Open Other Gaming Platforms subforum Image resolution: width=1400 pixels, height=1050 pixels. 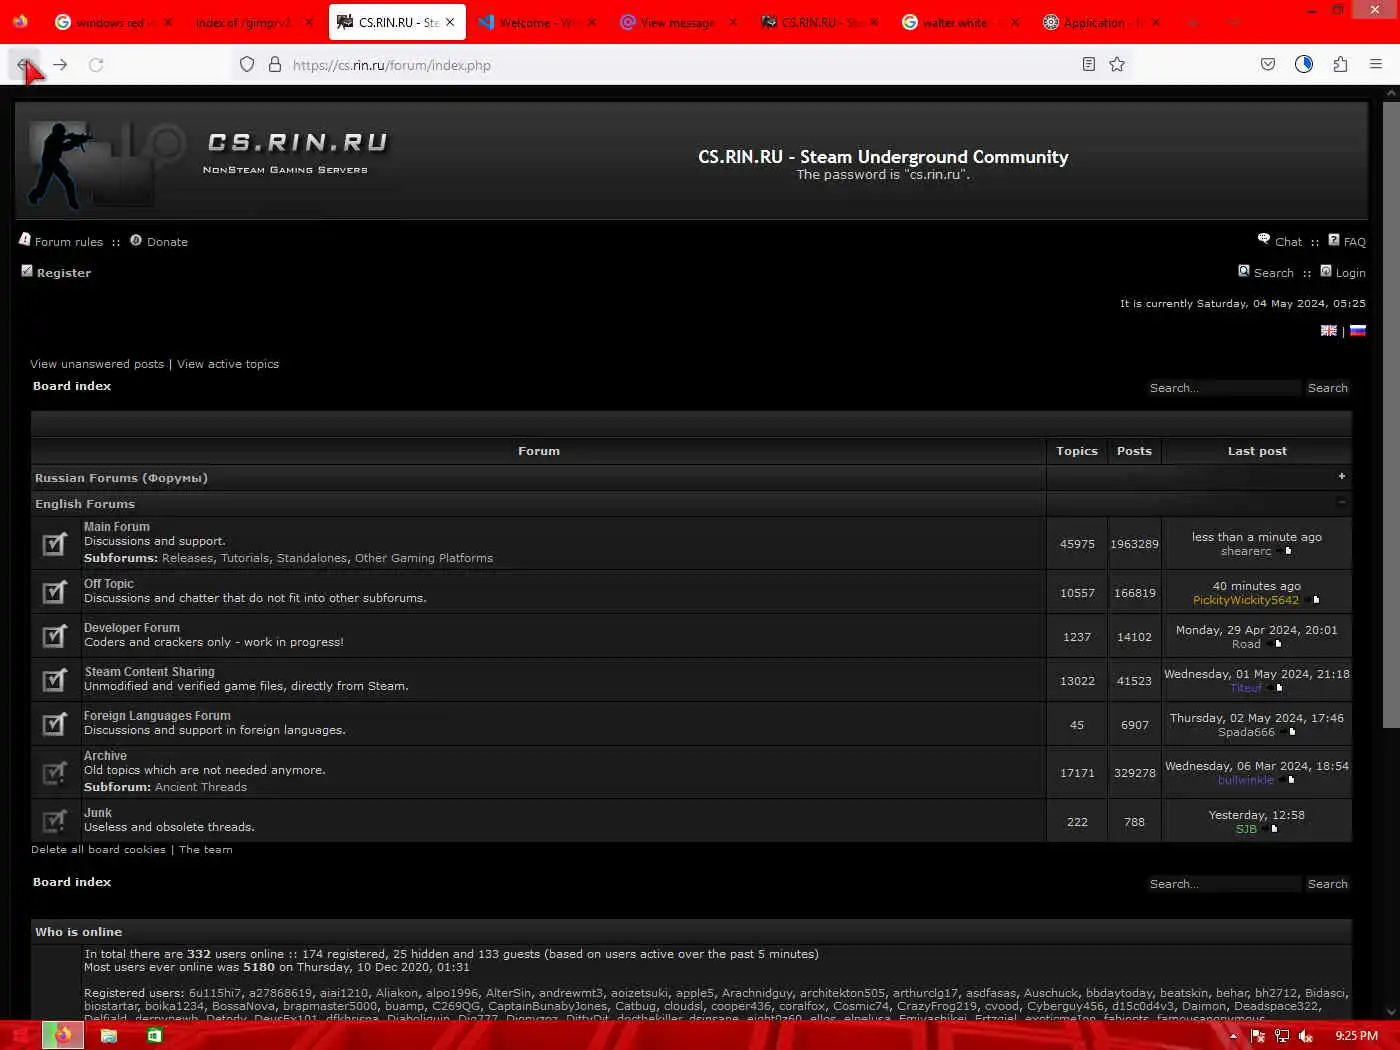click(x=424, y=558)
